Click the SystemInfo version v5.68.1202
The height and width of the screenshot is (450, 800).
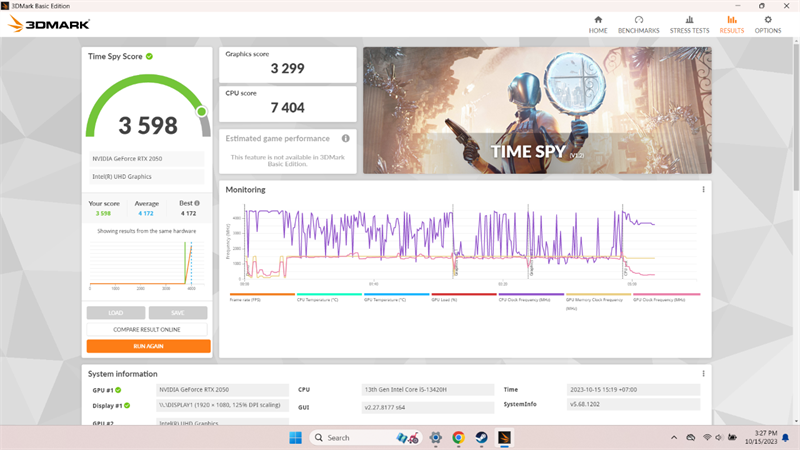coord(633,404)
